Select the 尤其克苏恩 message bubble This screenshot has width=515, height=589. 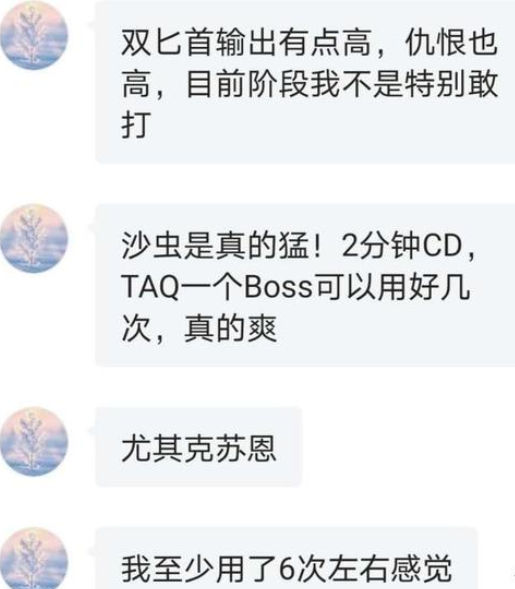click(x=199, y=447)
